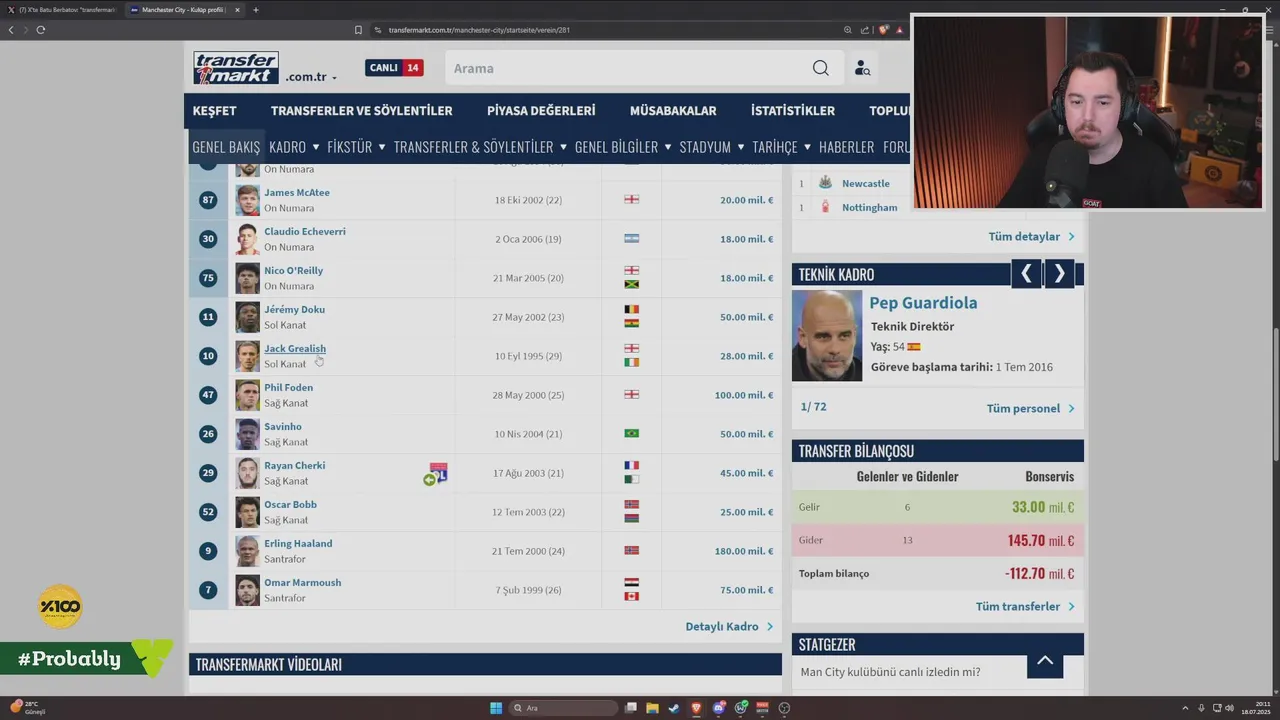The height and width of the screenshot is (720, 1280).
Task: Click the Jack Grealish link
Action: [x=295, y=348]
